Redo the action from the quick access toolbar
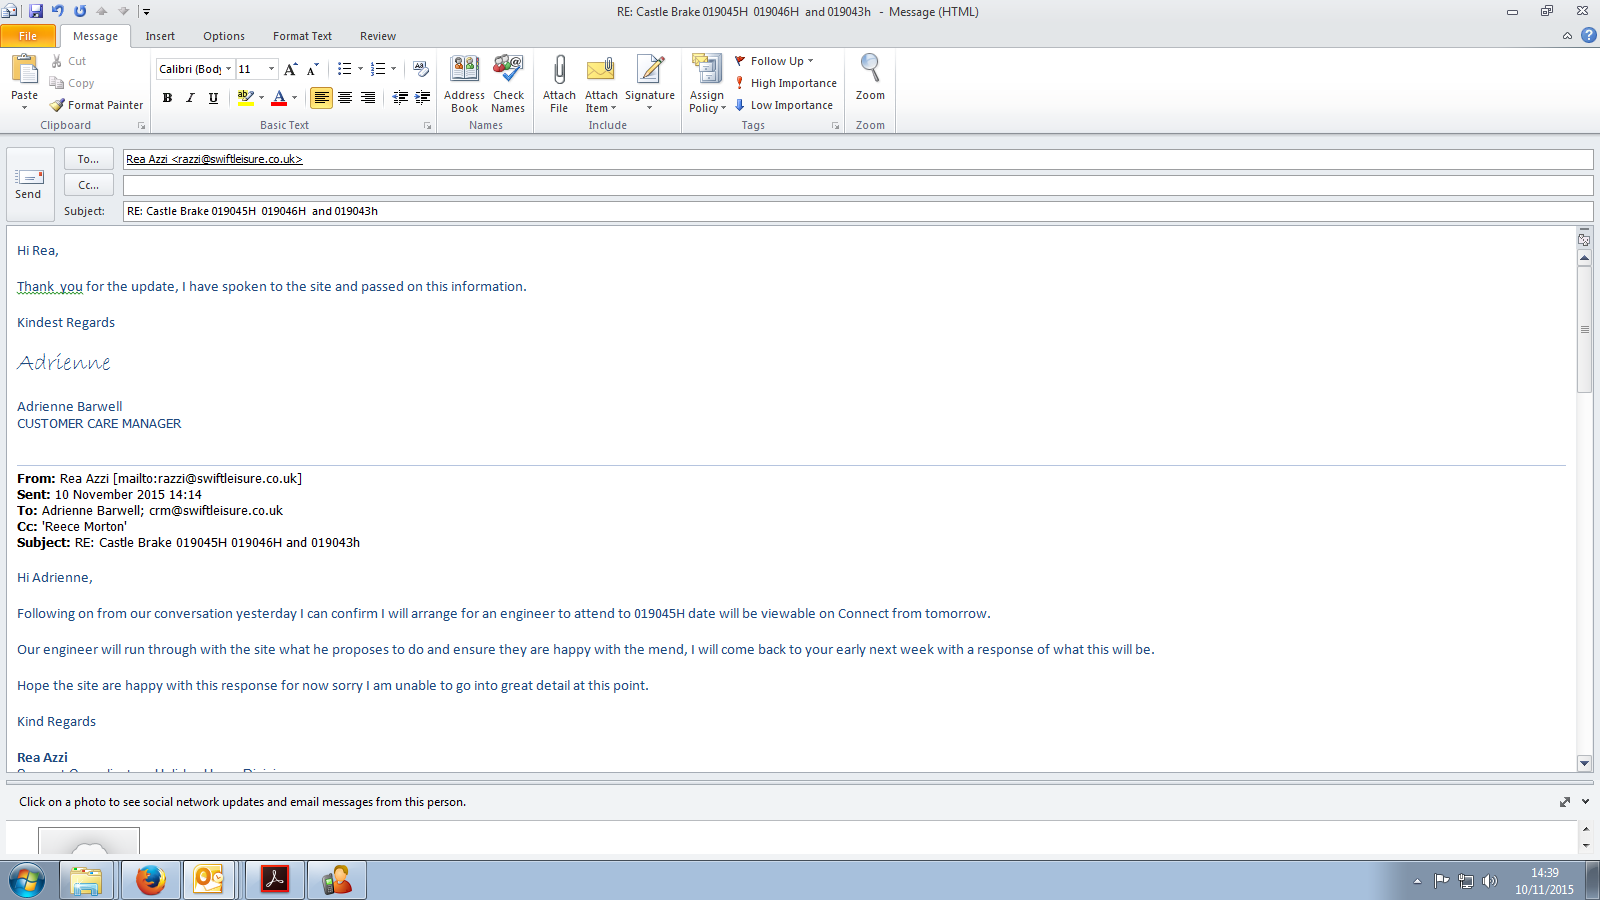Image resolution: width=1600 pixels, height=900 pixels. (x=80, y=11)
